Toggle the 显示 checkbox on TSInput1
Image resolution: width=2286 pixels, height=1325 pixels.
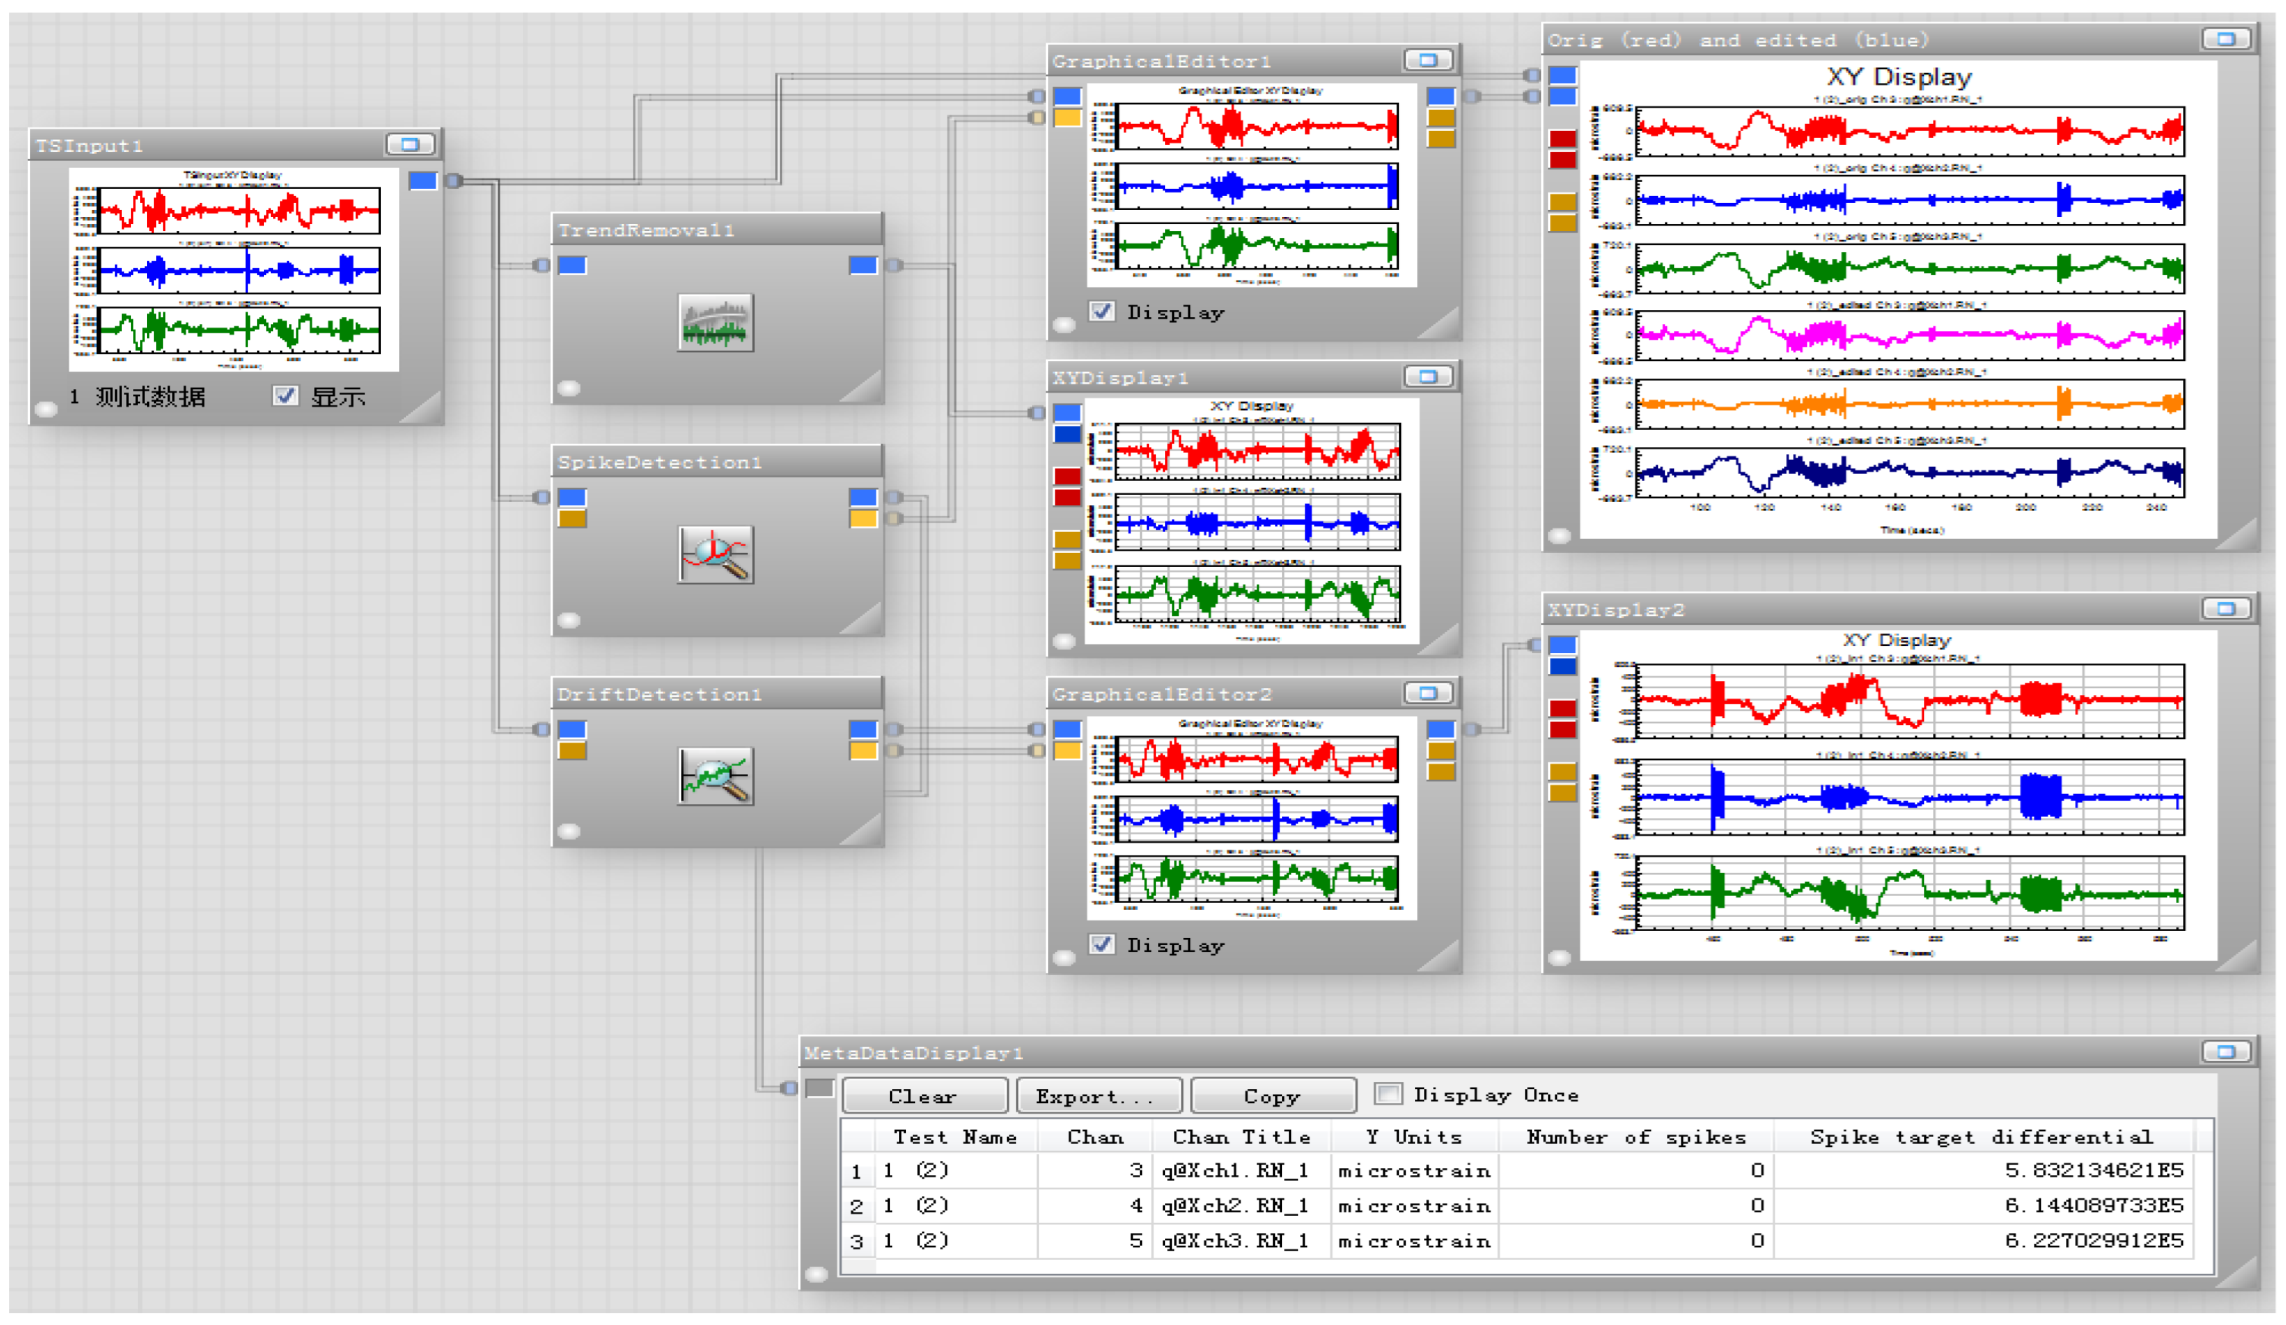[x=286, y=395]
